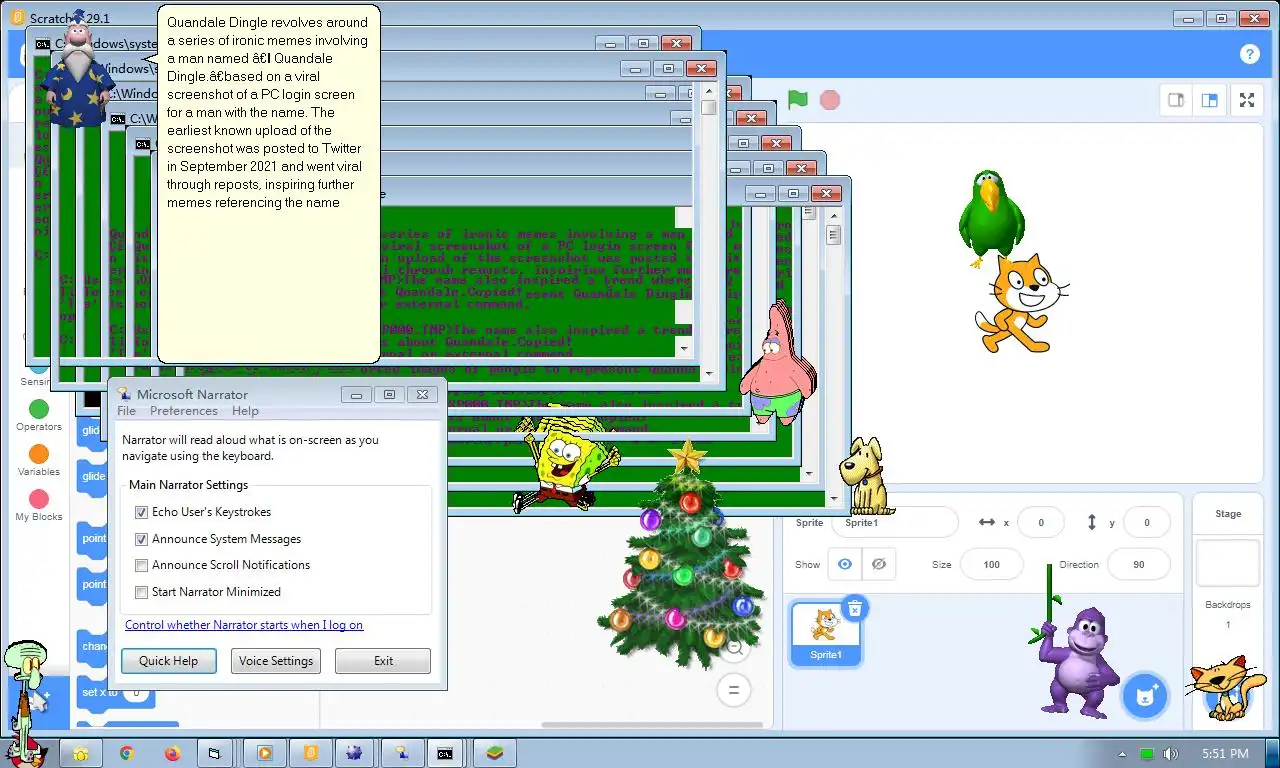The image size is (1280, 768).
Task: Select the Operators block category
Action: coord(39,415)
